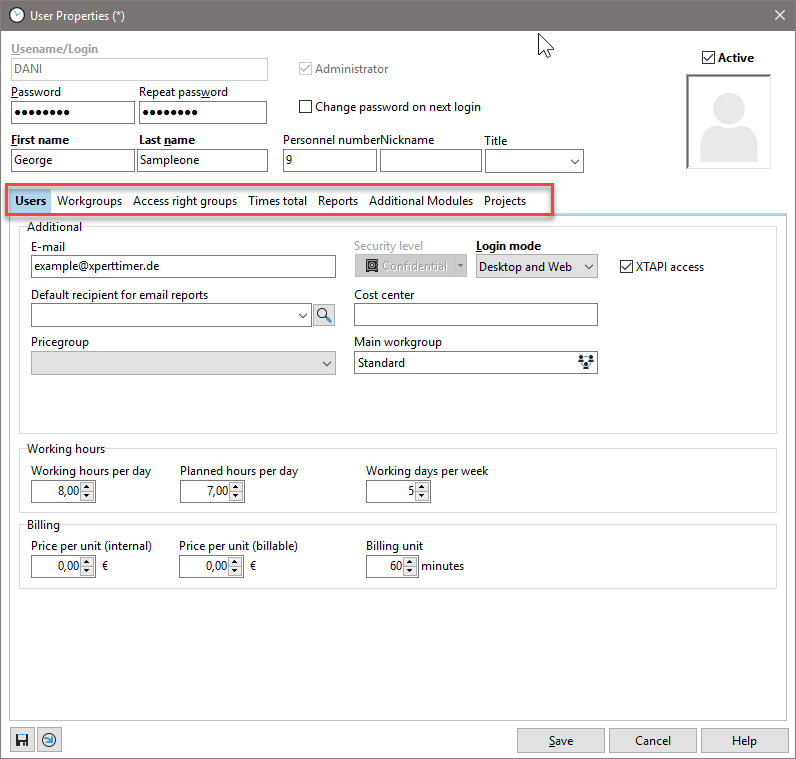The height and width of the screenshot is (759, 796).
Task: Switch to the Workgroups tab
Action: click(x=89, y=201)
